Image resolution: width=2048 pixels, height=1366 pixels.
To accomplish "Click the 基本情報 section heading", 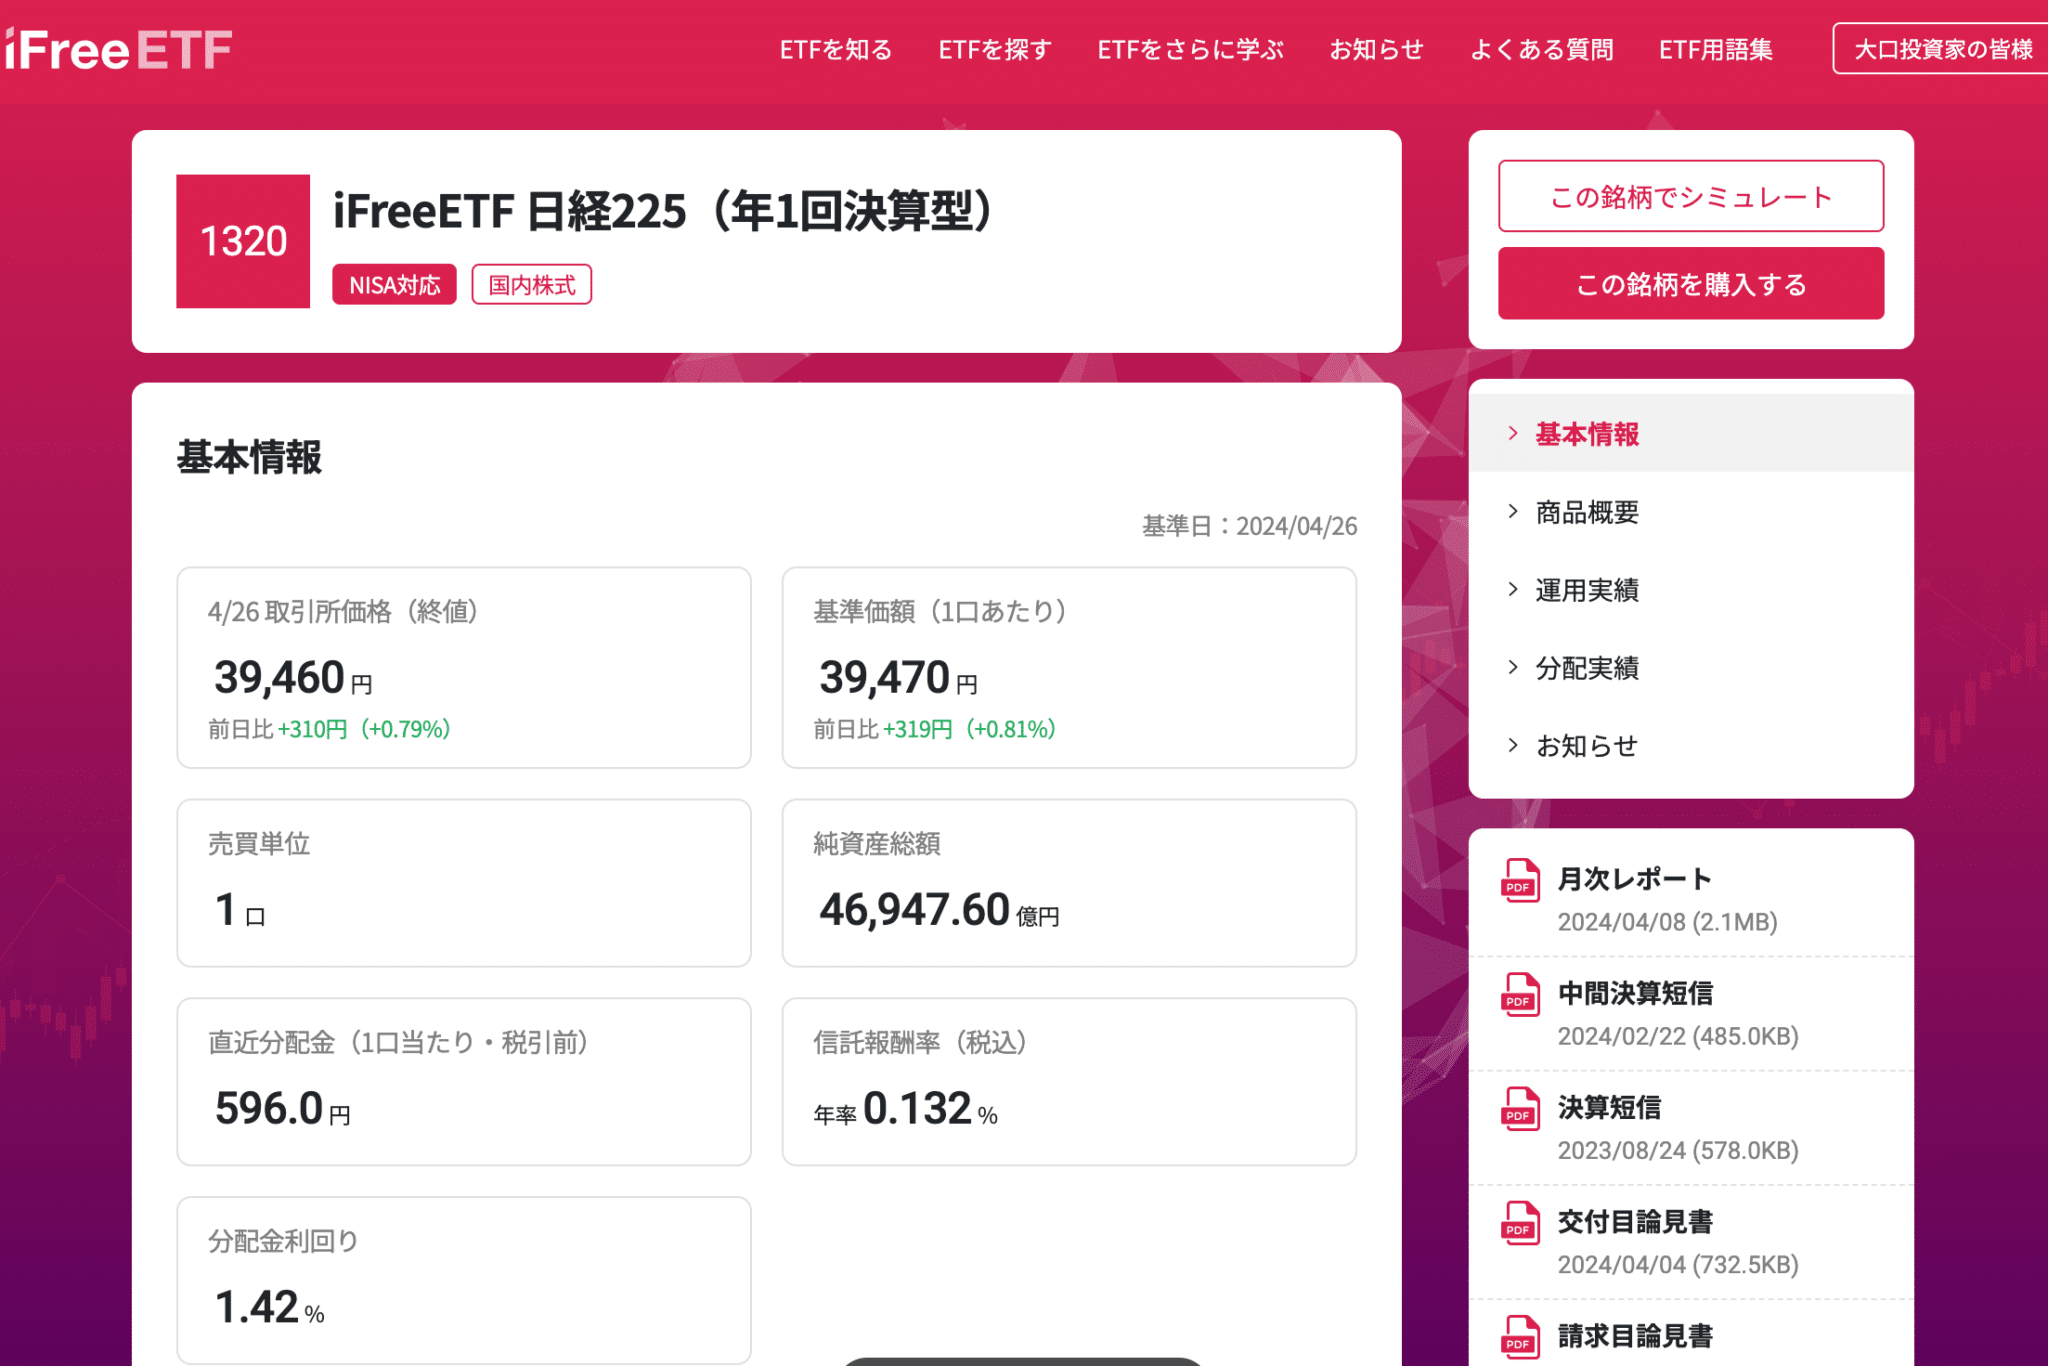I will click(x=249, y=457).
